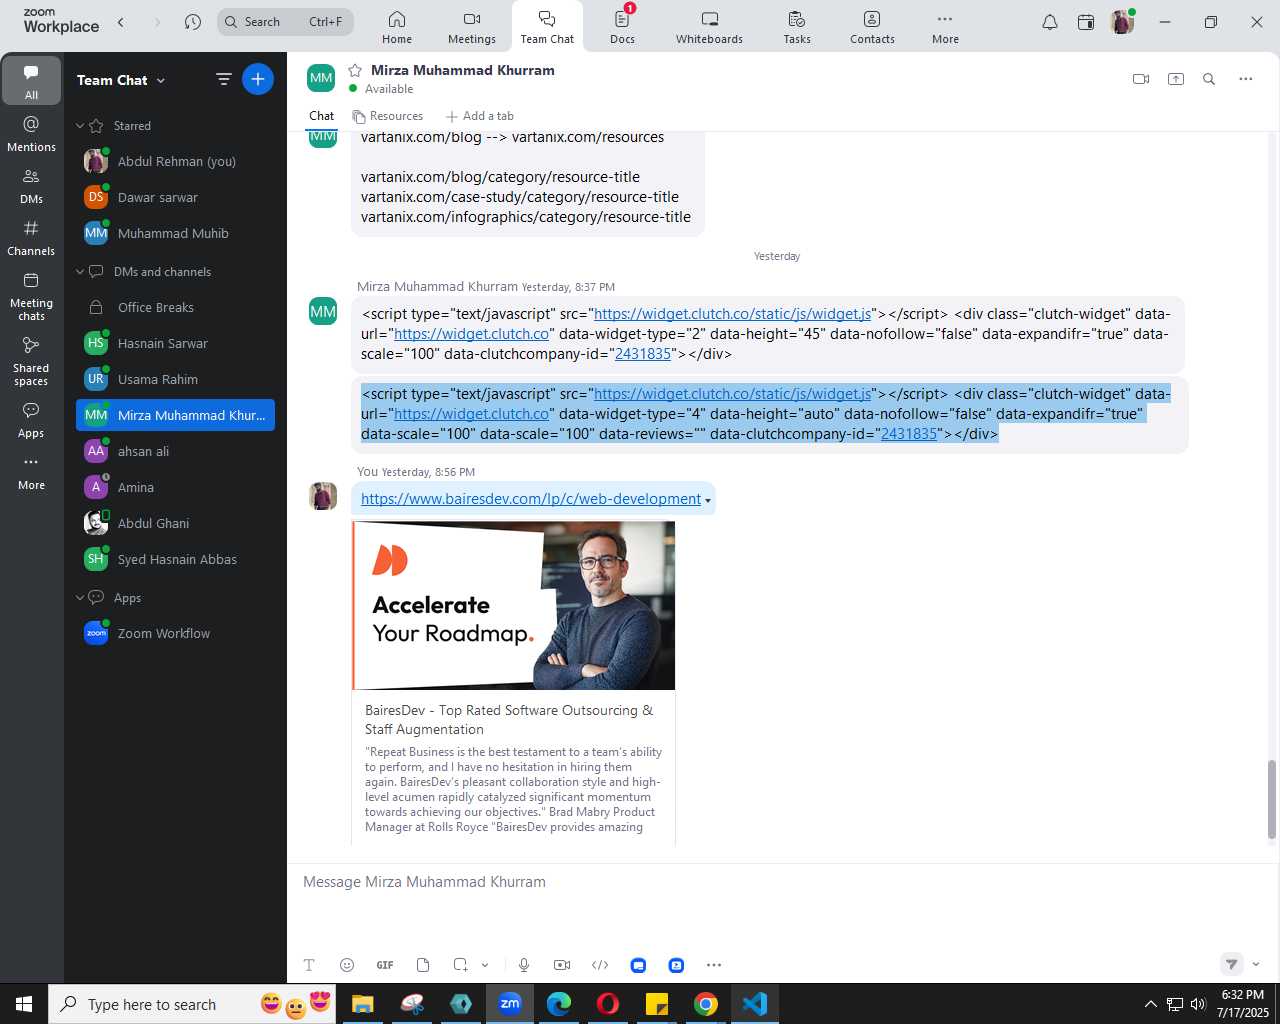Open notifications bell

coord(1050,22)
